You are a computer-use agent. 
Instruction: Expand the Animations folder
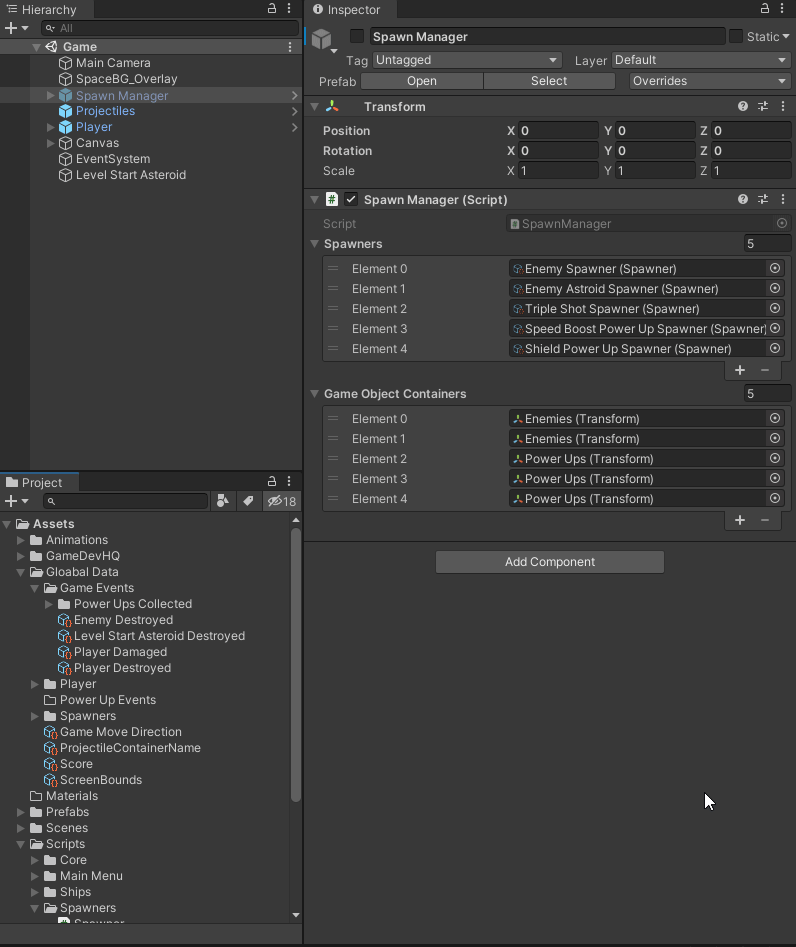[x=21, y=540]
